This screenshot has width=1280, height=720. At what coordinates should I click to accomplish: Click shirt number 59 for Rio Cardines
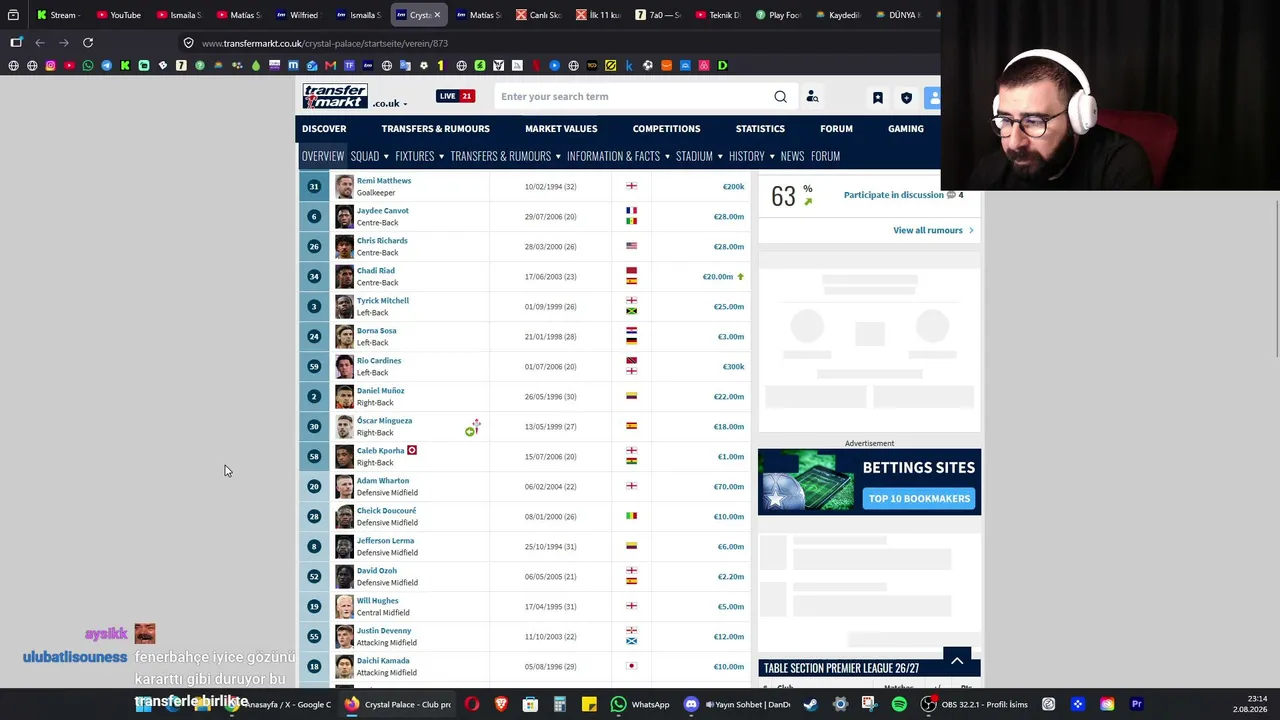(314, 367)
